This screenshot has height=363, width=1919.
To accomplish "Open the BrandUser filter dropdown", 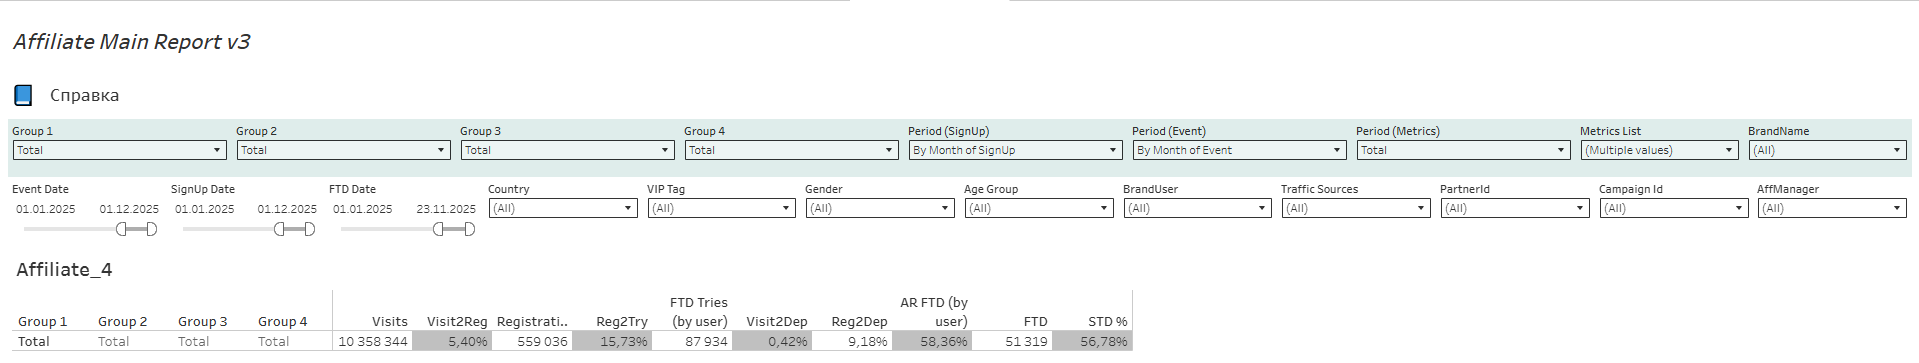I will tap(1198, 208).
